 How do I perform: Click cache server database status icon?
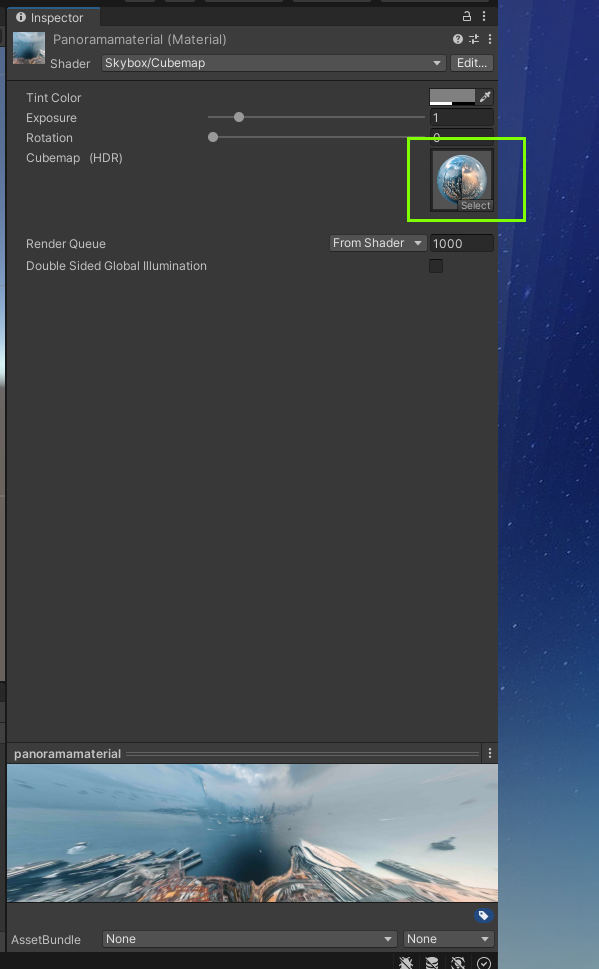tap(432, 962)
